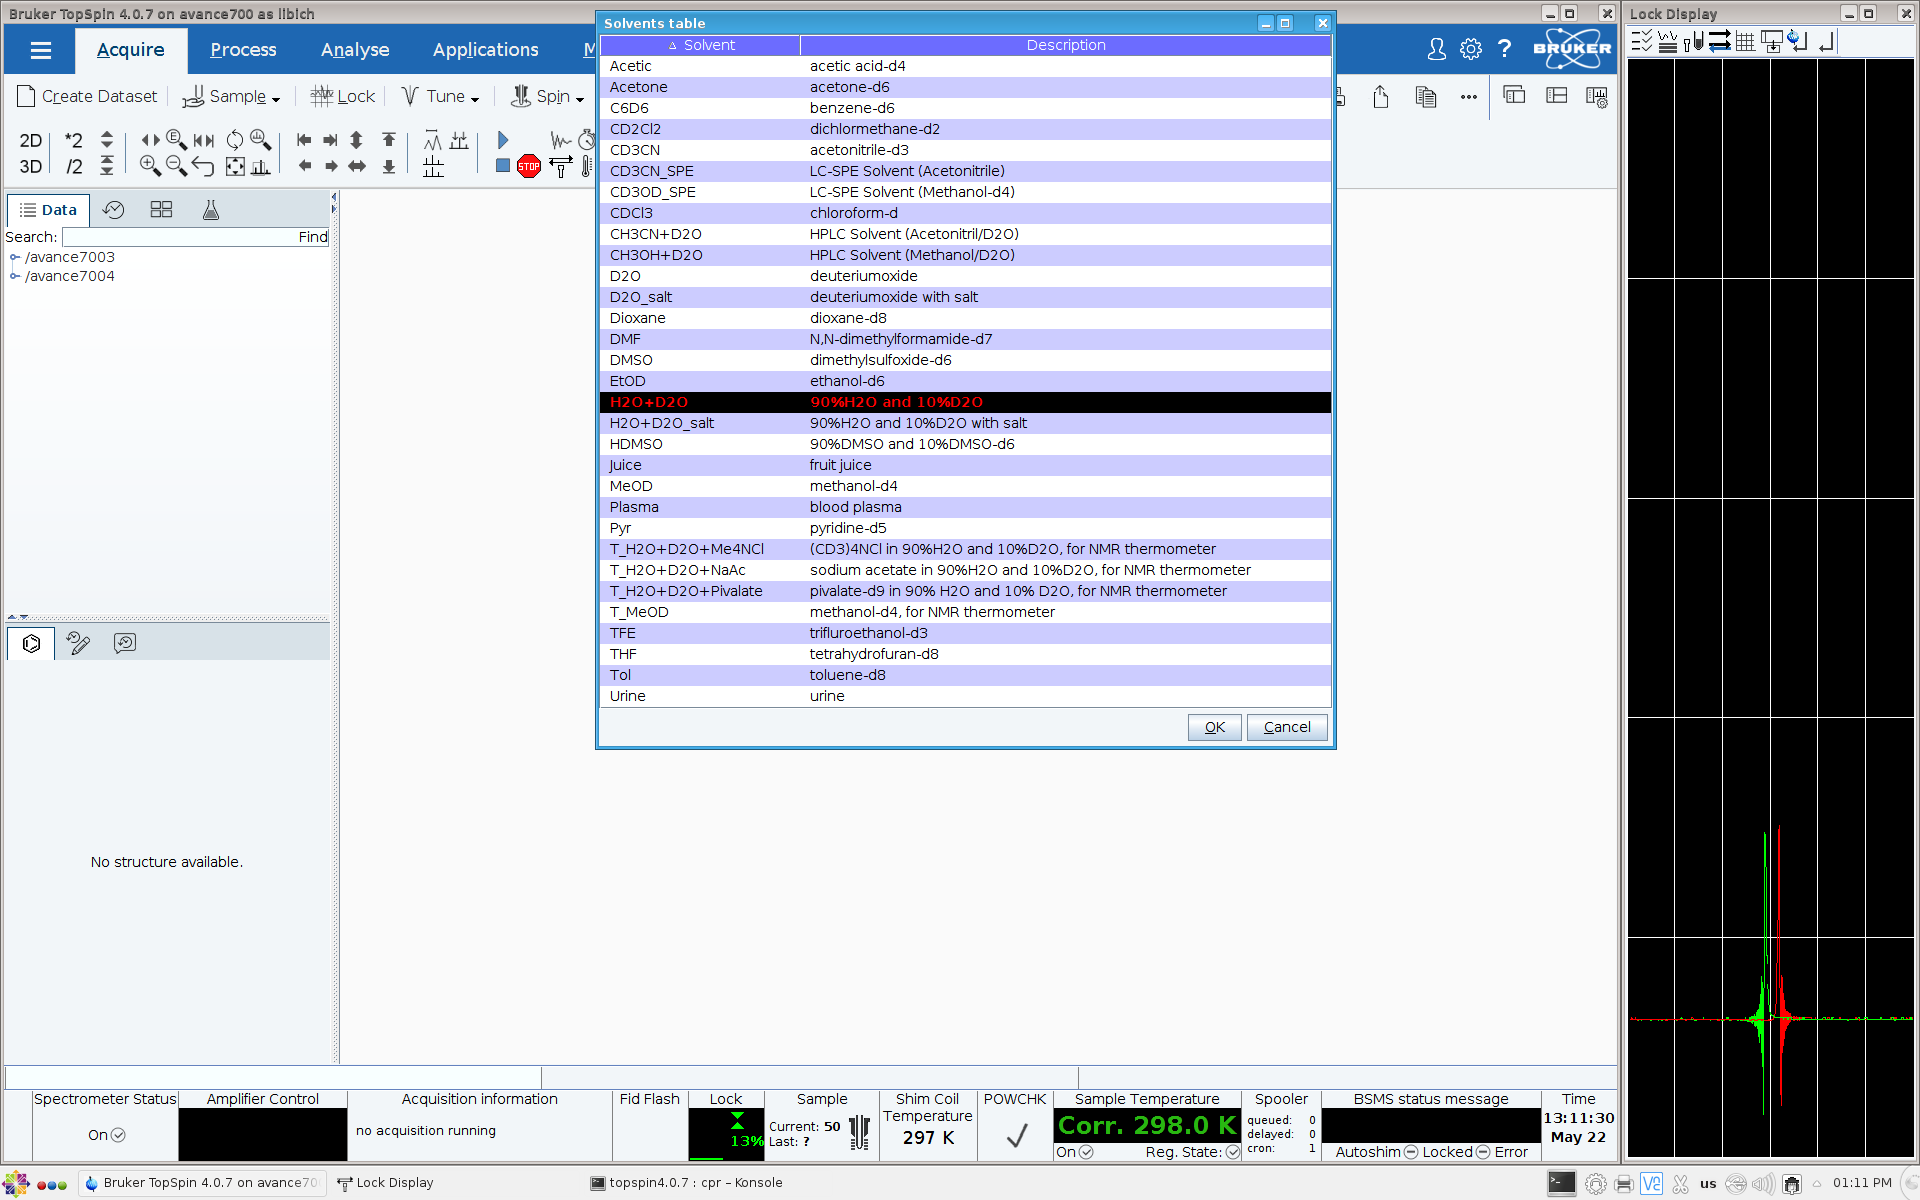Click the red STOP acquisition icon

(529, 167)
